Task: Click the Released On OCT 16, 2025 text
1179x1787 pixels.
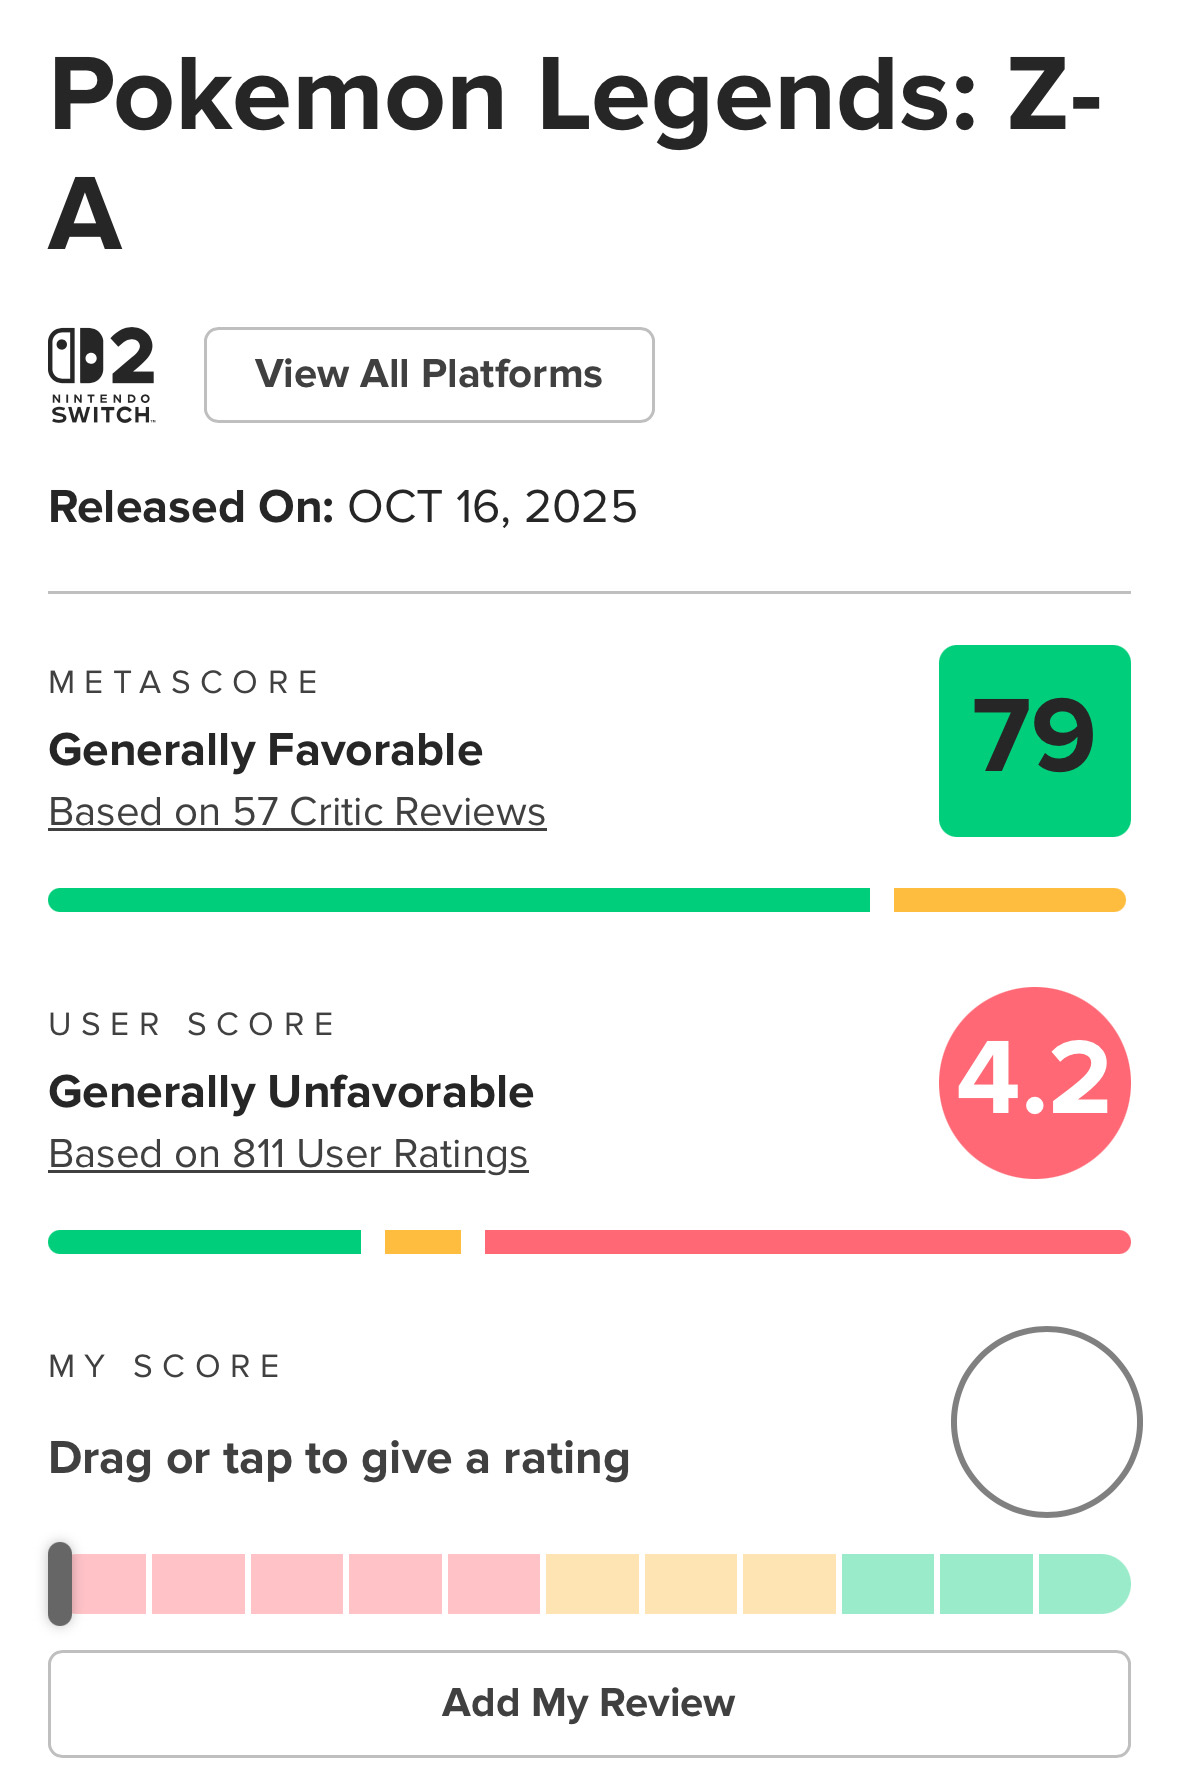Action: 342,507
